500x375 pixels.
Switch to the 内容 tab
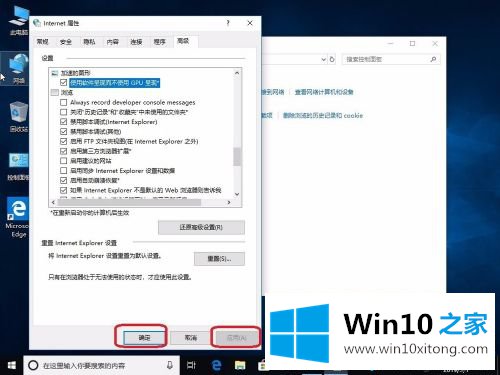(113, 42)
